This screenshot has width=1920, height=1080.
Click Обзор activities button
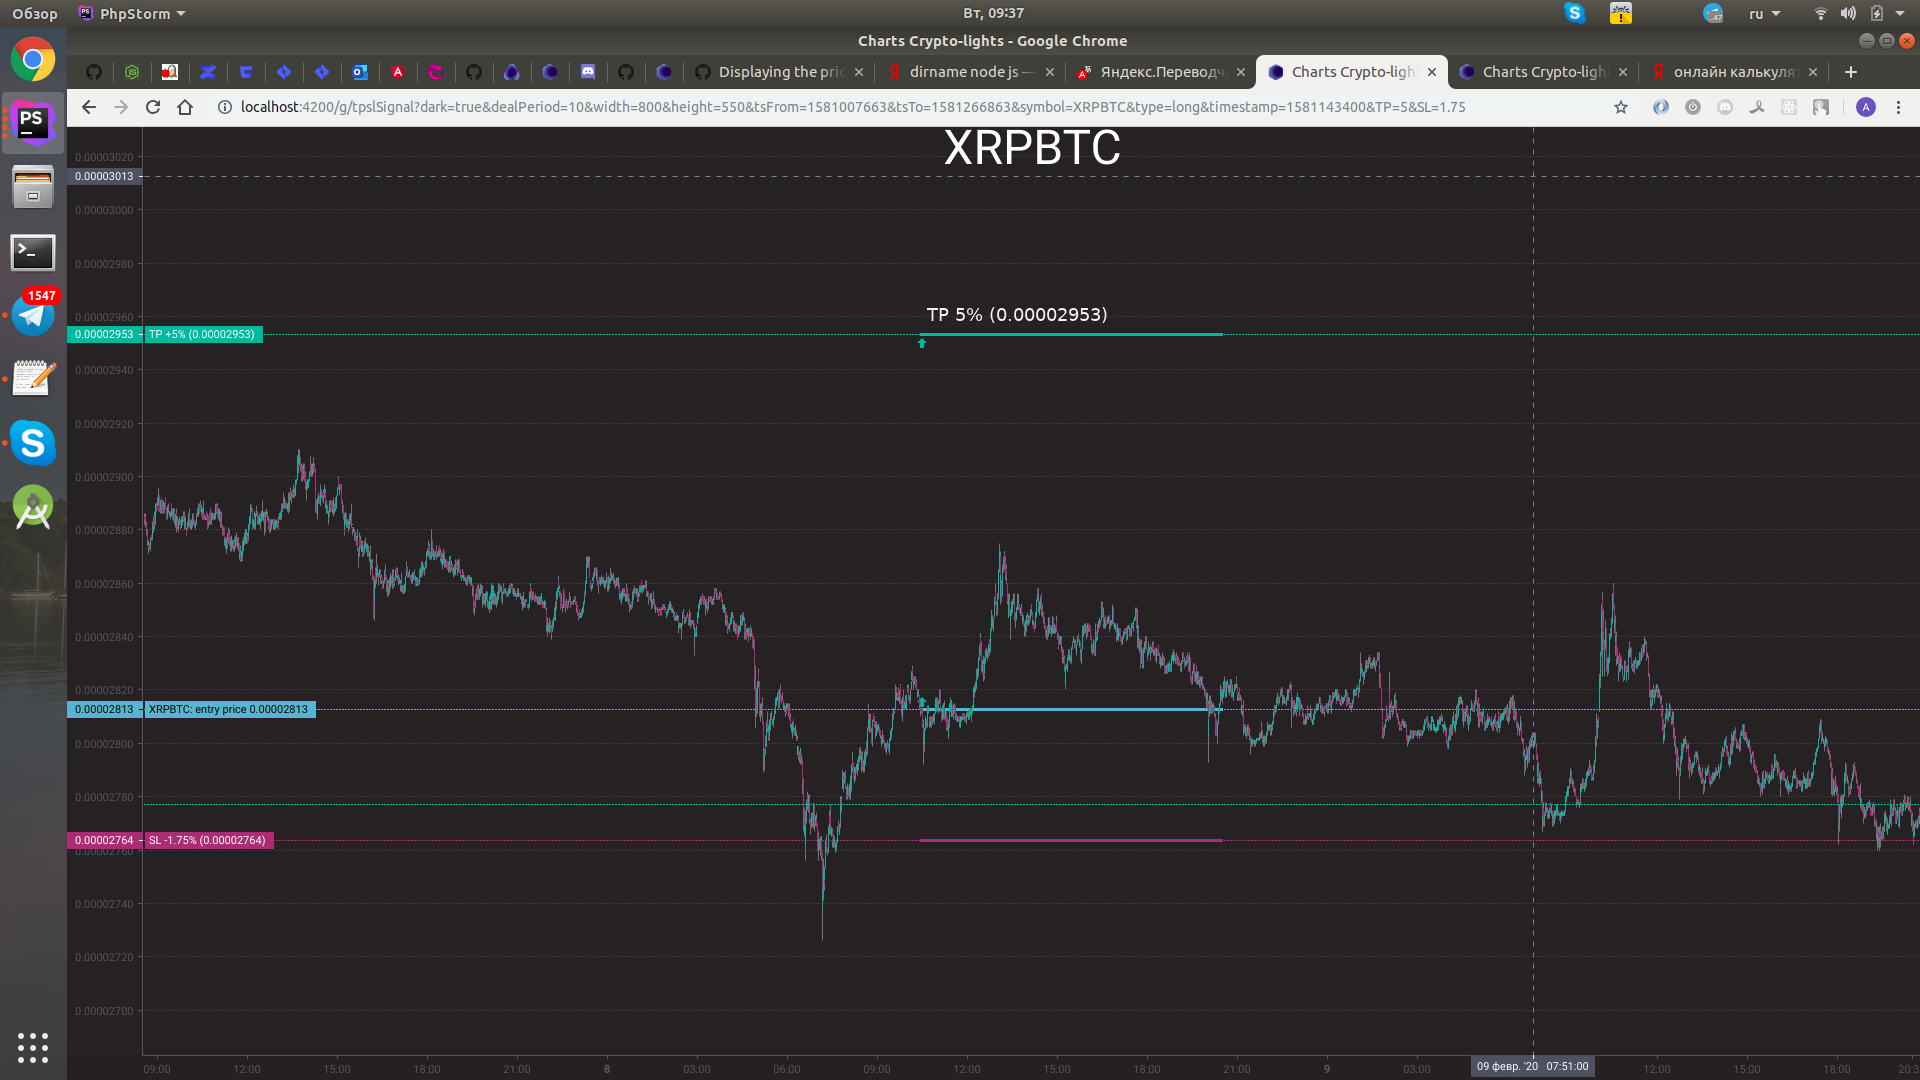(35, 14)
